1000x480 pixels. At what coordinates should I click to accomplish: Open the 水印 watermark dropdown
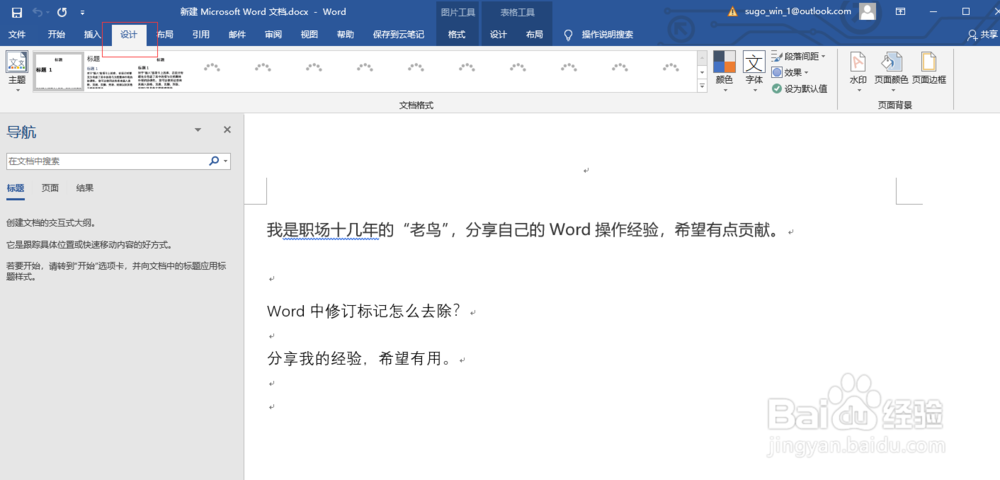point(858,72)
